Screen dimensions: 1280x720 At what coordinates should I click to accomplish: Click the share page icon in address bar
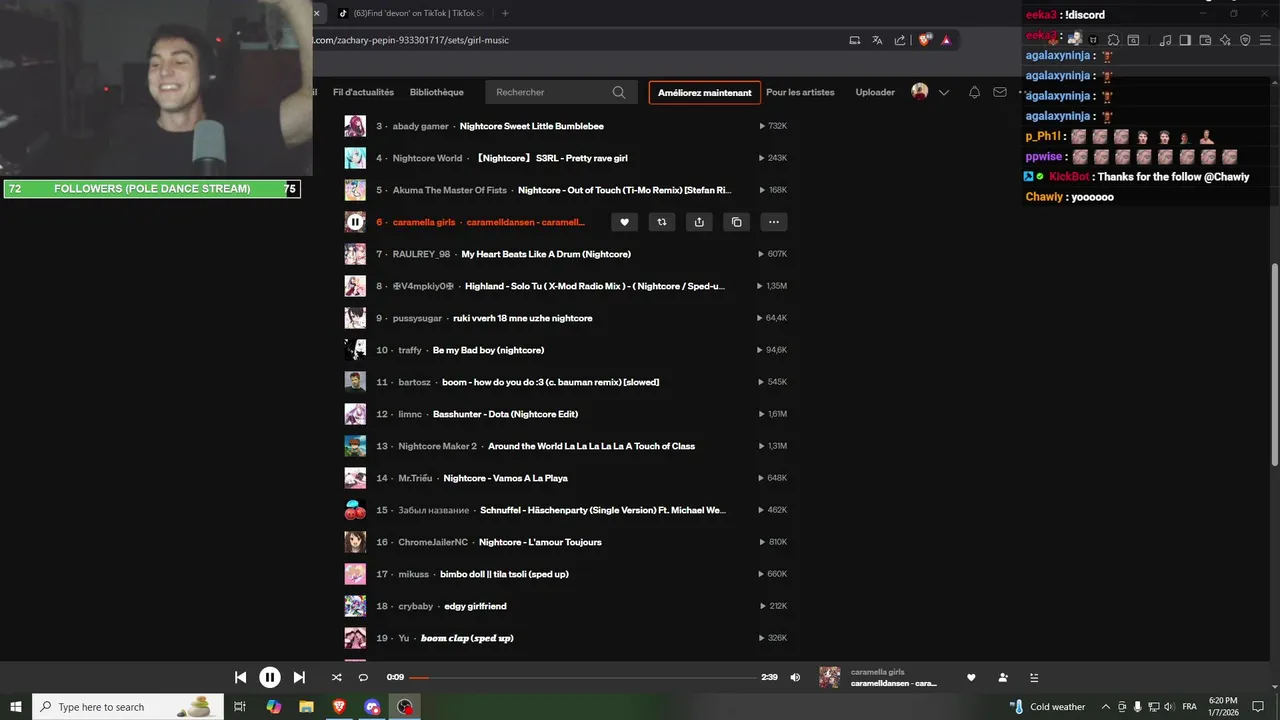coord(900,40)
